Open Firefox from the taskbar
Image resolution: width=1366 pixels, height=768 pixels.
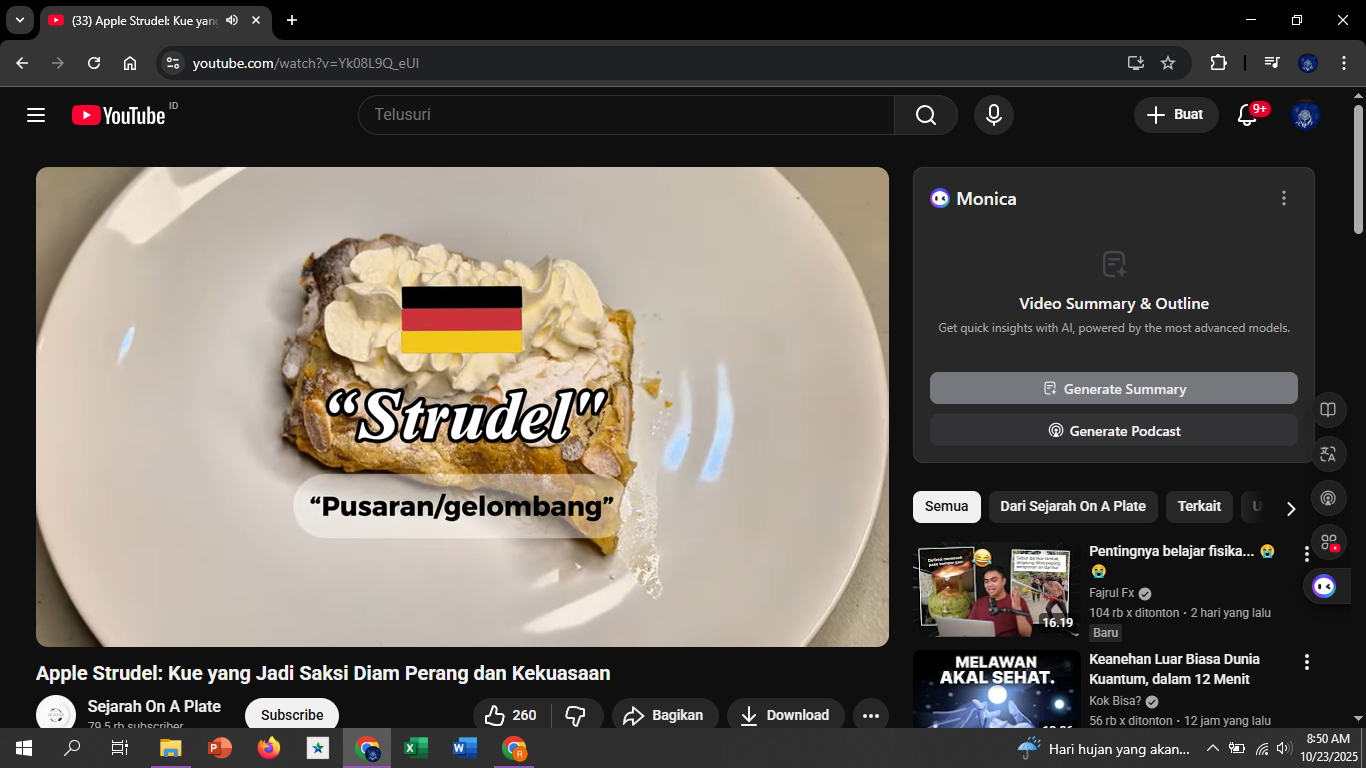click(x=268, y=748)
